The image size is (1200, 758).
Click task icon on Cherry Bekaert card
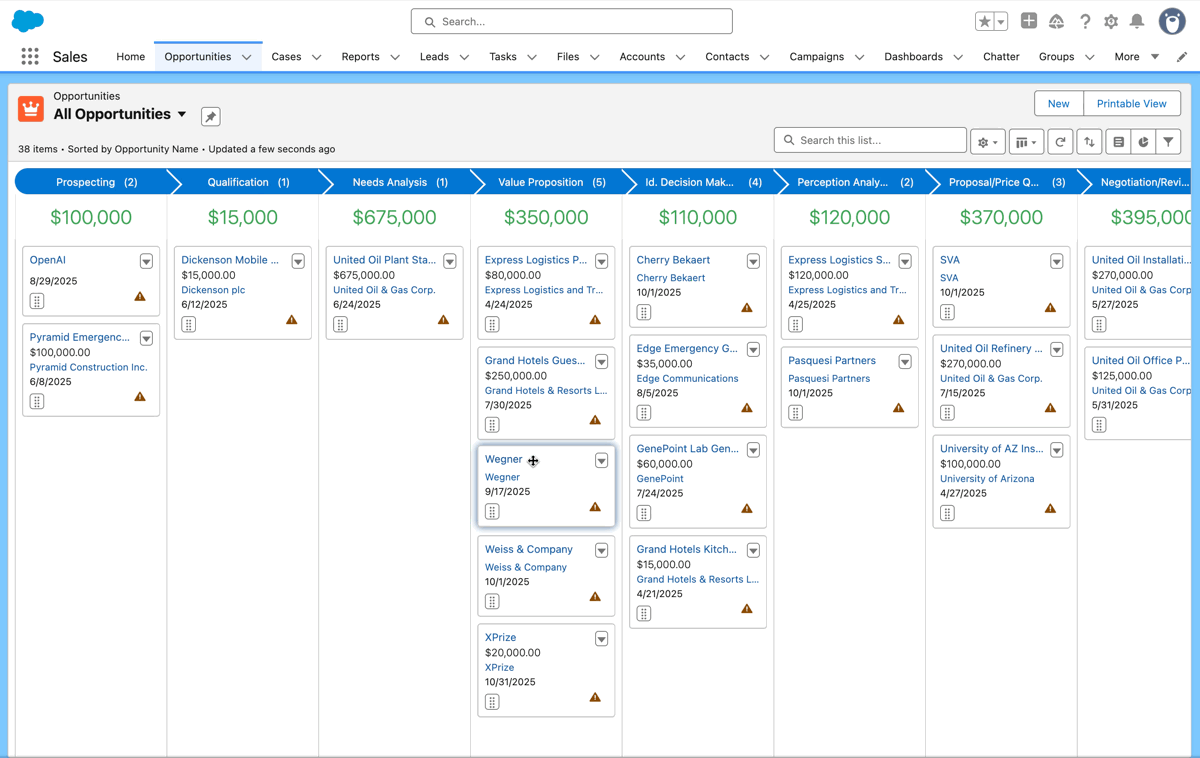[x=644, y=313]
